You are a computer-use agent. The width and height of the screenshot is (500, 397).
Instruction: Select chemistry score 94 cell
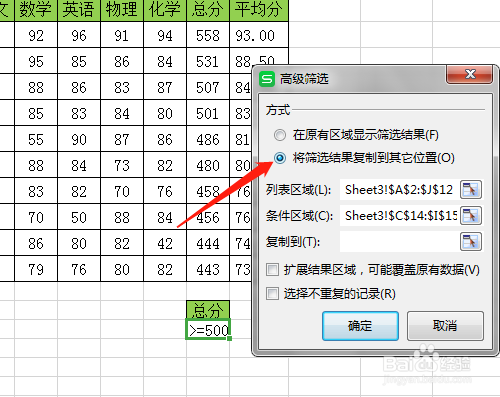pyautogui.click(x=165, y=35)
